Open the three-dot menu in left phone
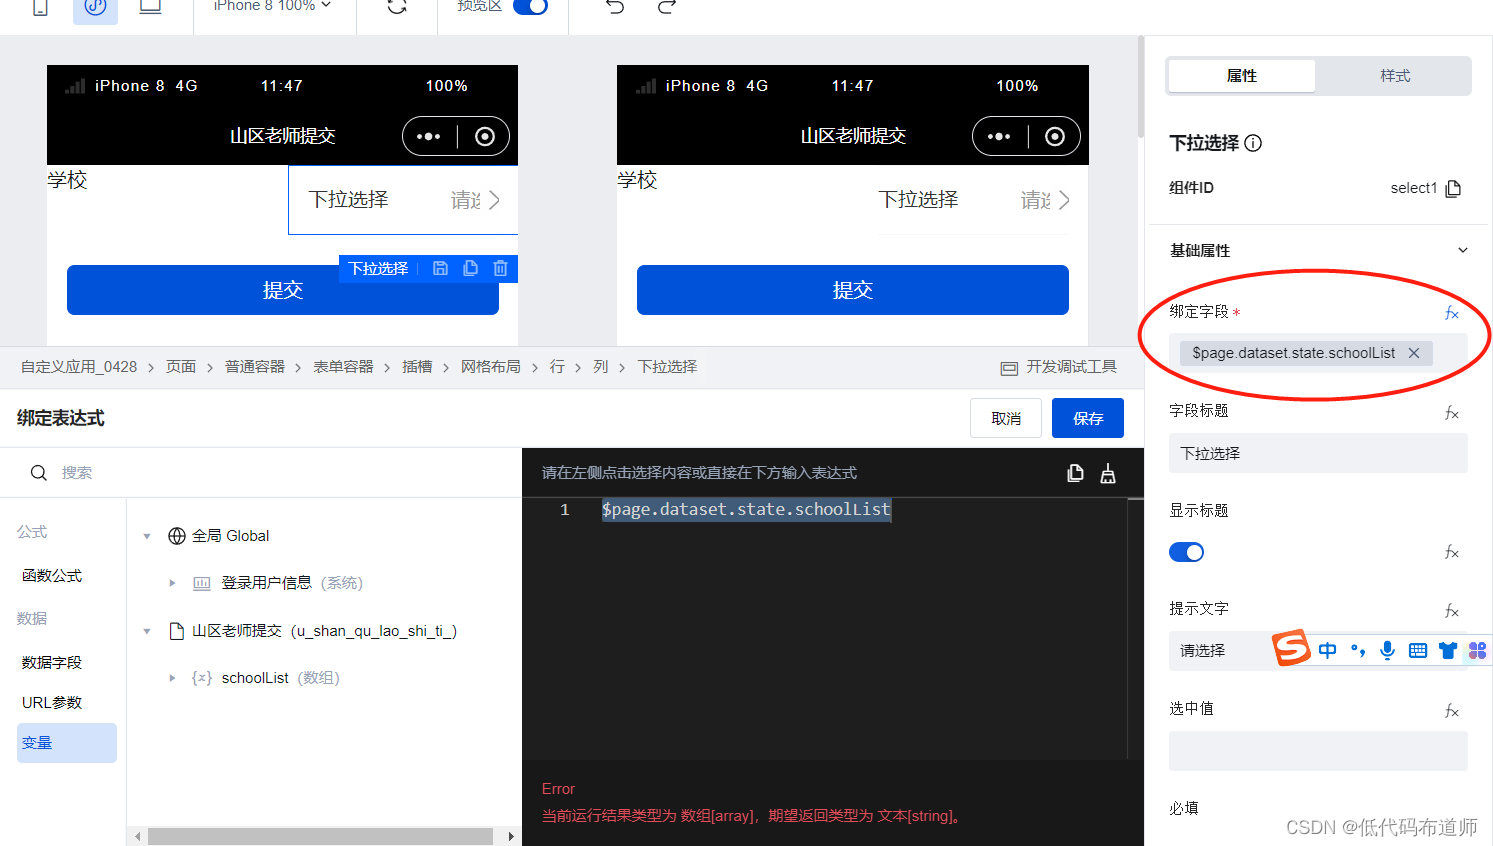Screen dimensions: 1493x846 tap(429, 136)
